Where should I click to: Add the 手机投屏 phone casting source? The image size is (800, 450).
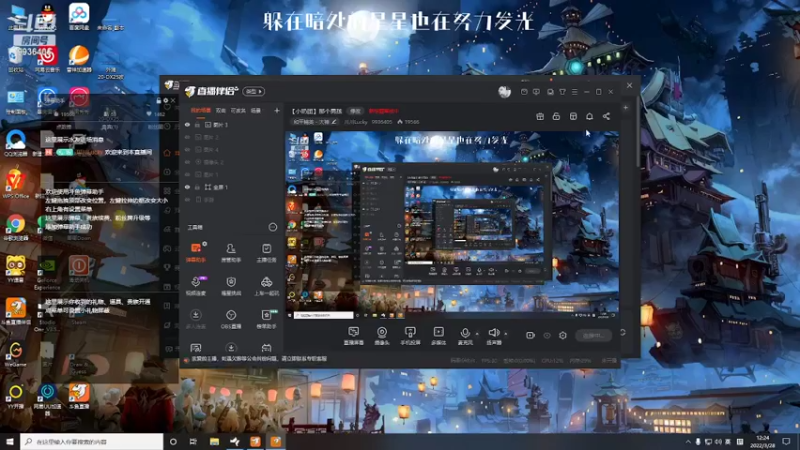410,336
